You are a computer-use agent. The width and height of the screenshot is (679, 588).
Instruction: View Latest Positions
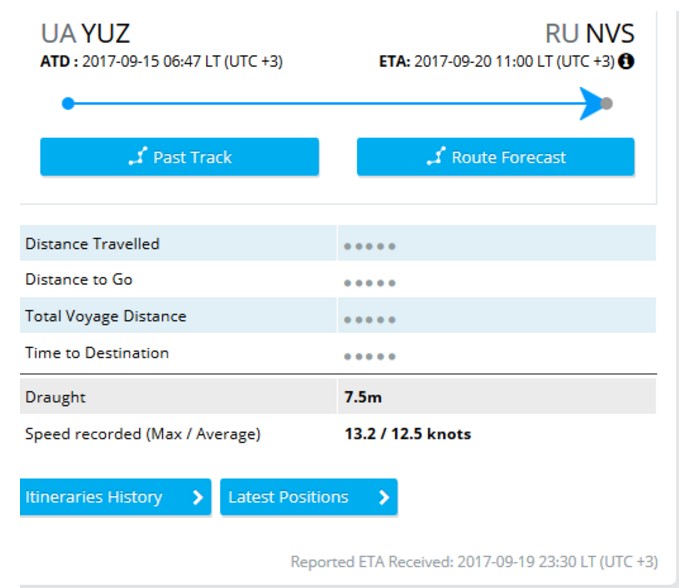308,497
